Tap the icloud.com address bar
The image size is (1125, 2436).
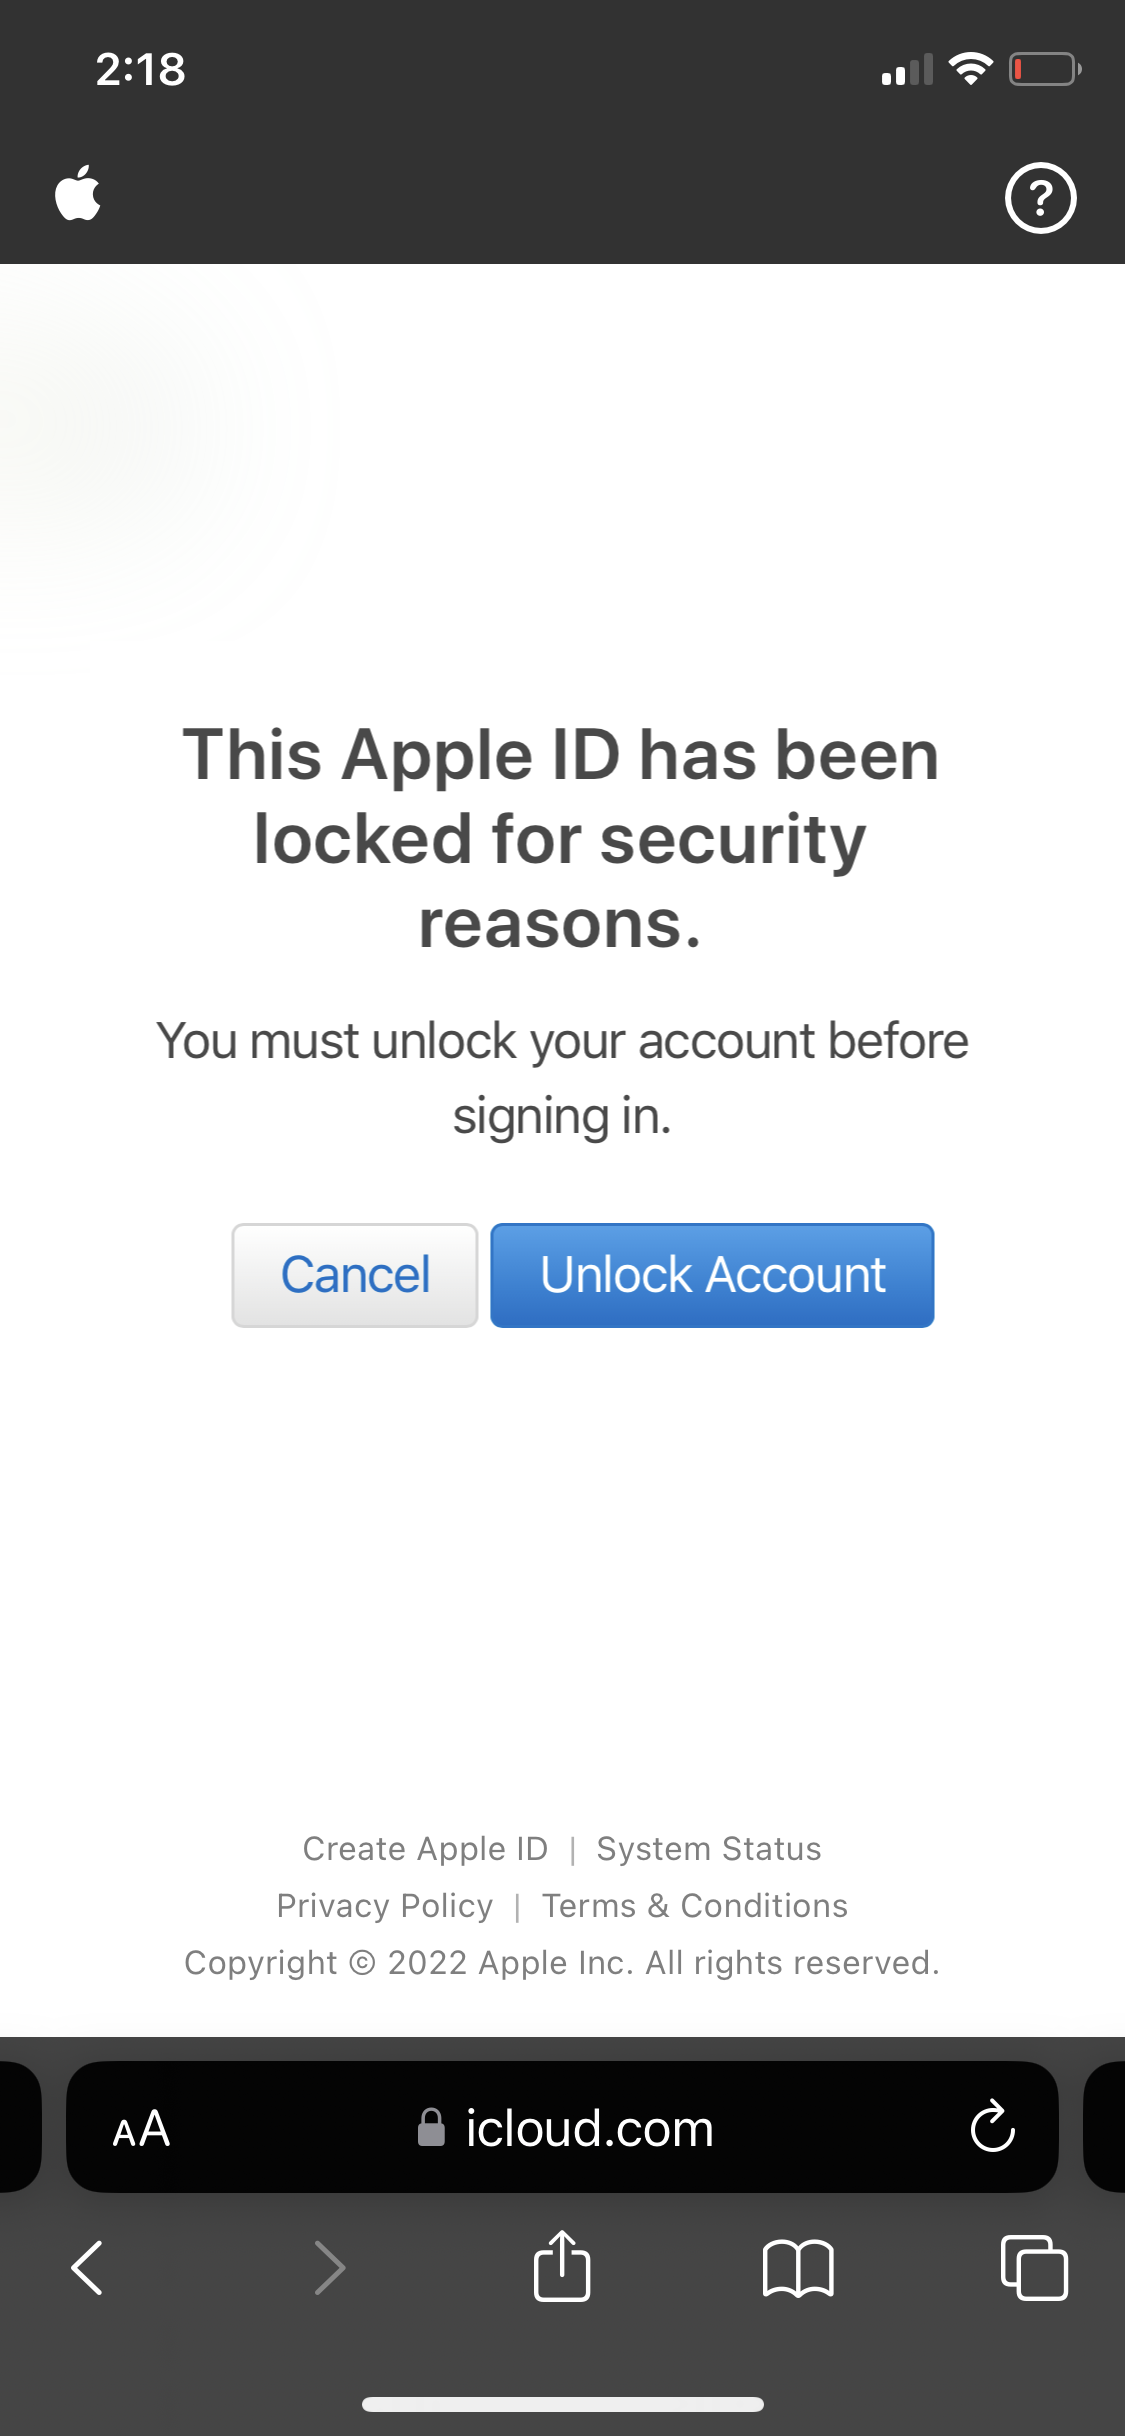click(587, 2128)
